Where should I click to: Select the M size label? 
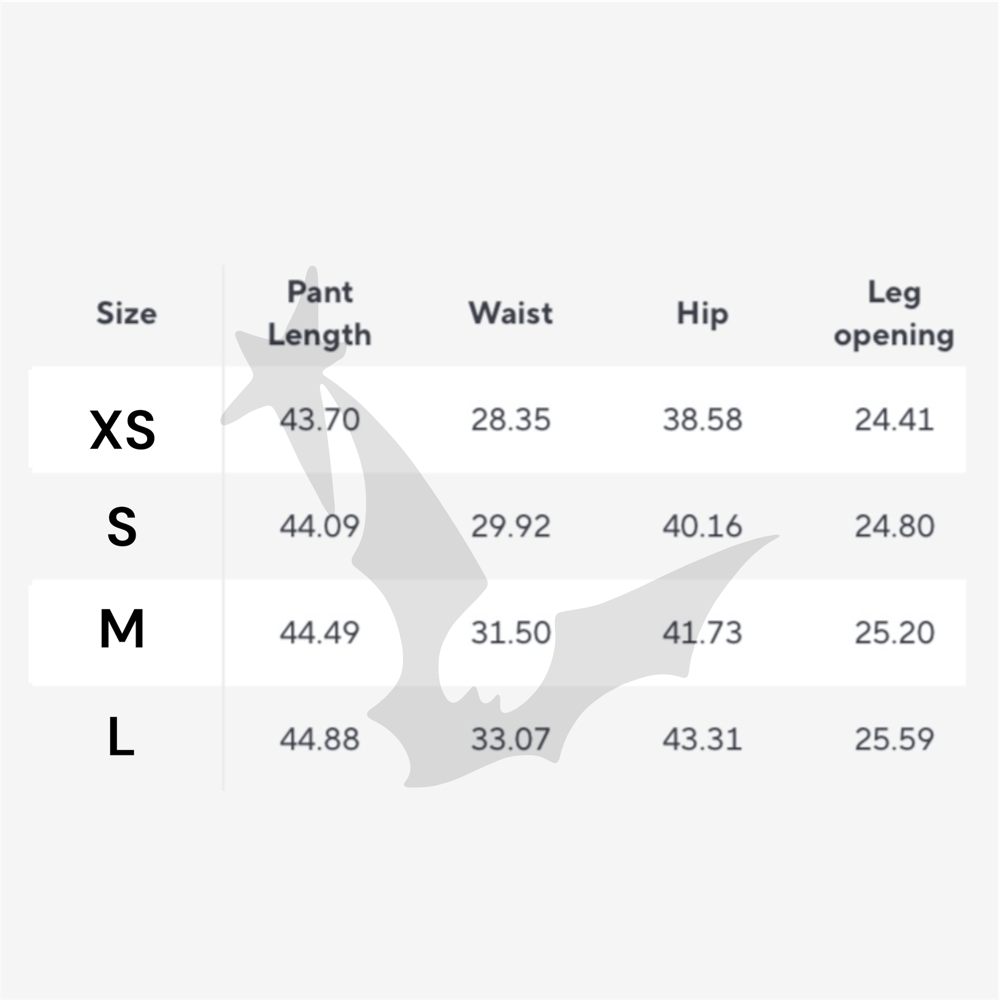(122, 632)
